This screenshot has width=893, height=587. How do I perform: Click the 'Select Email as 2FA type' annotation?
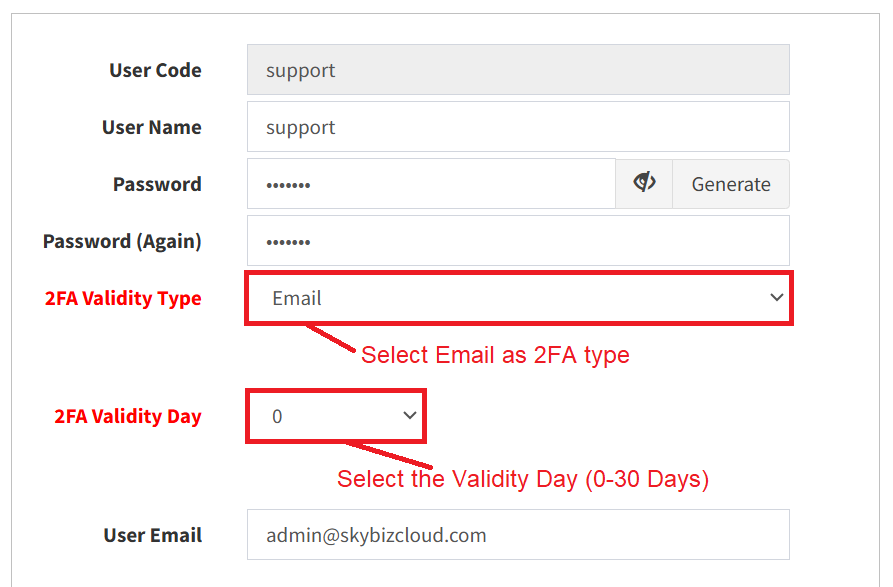coord(495,355)
